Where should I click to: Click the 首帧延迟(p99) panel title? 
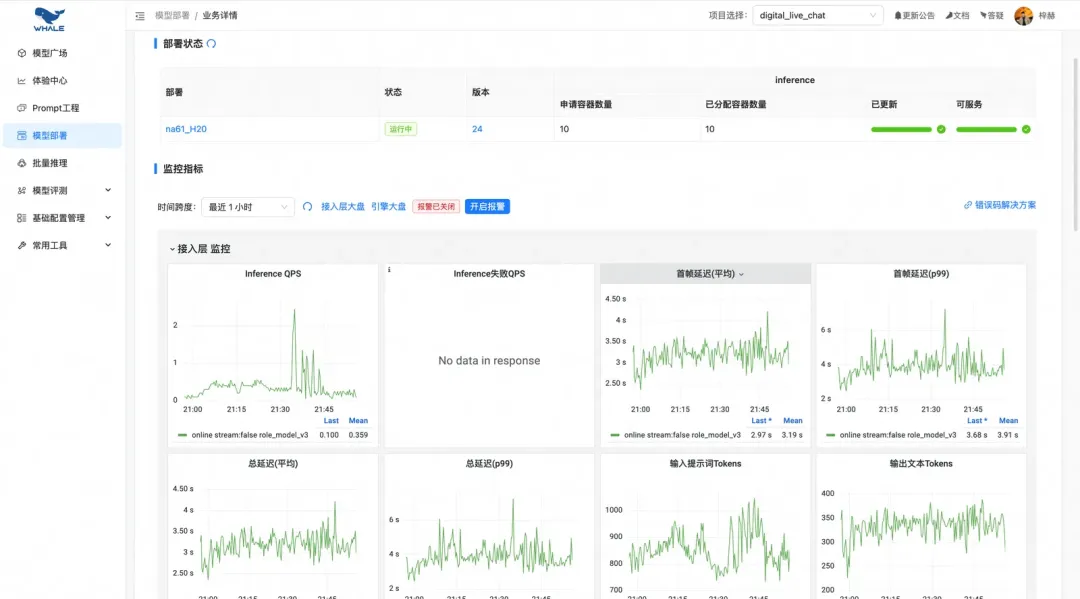tap(921, 274)
